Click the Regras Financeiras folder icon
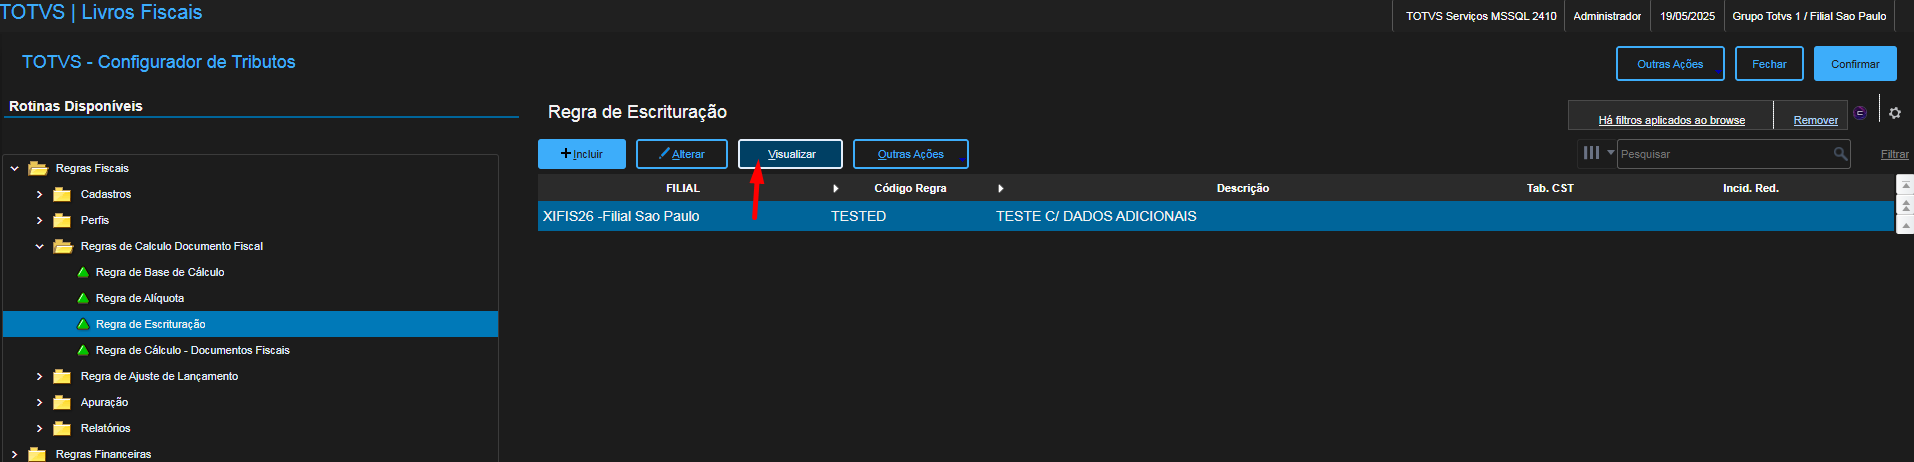This screenshot has width=1914, height=462. 38,454
